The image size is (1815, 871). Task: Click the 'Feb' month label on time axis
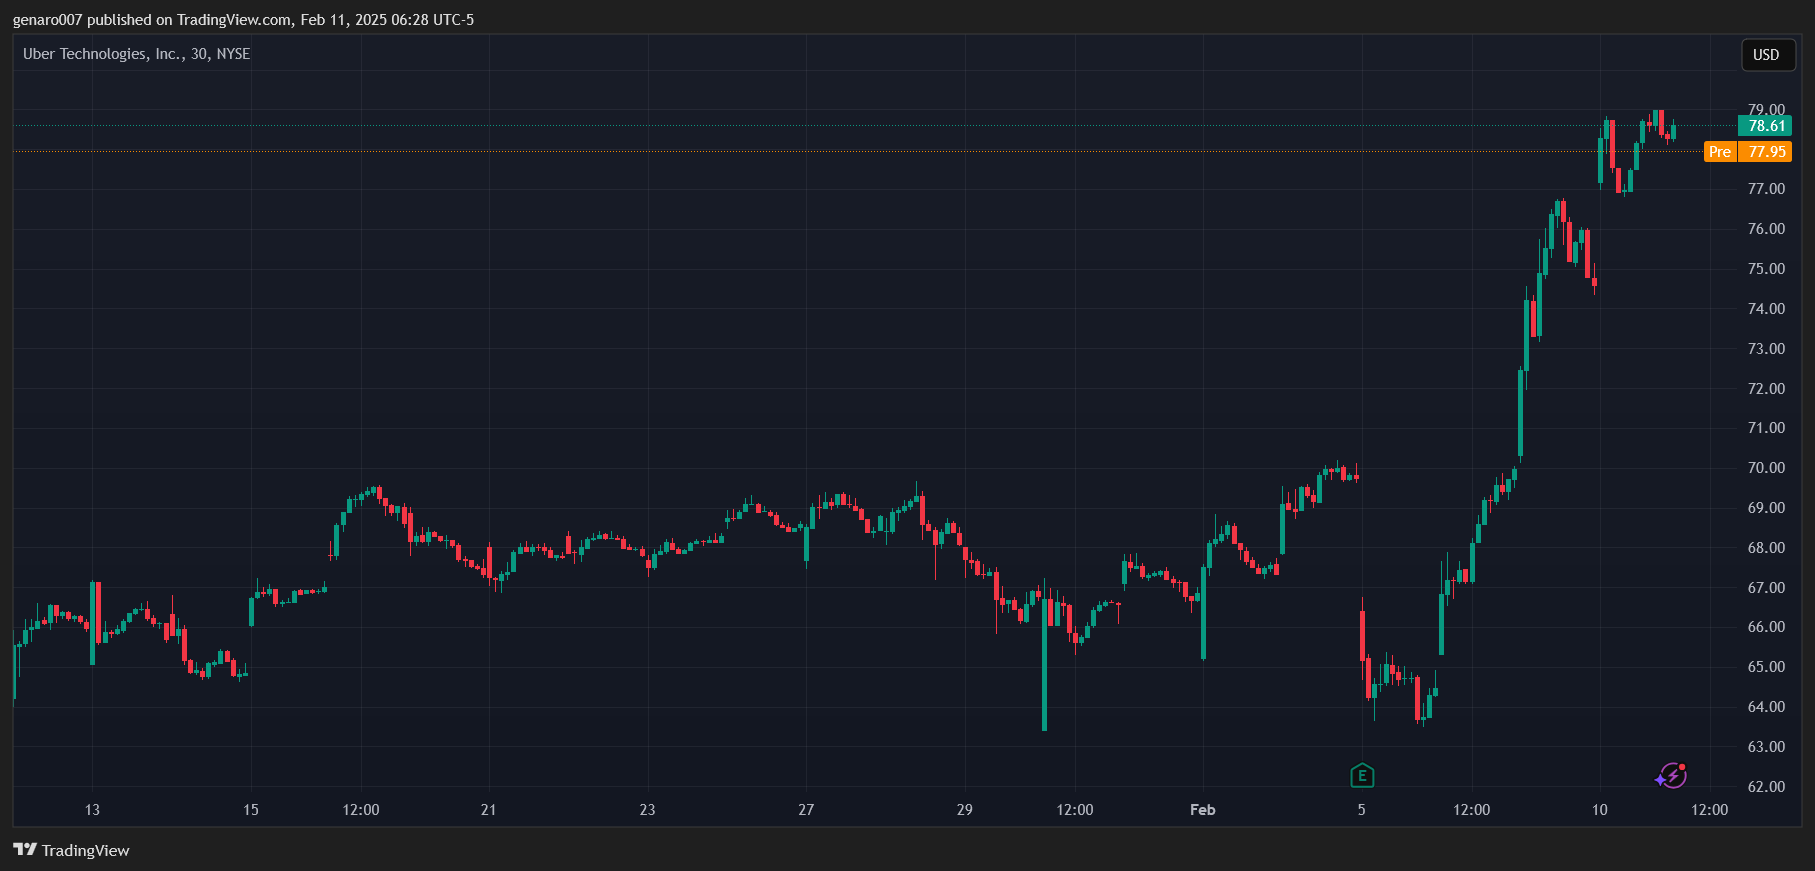[x=1203, y=810]
